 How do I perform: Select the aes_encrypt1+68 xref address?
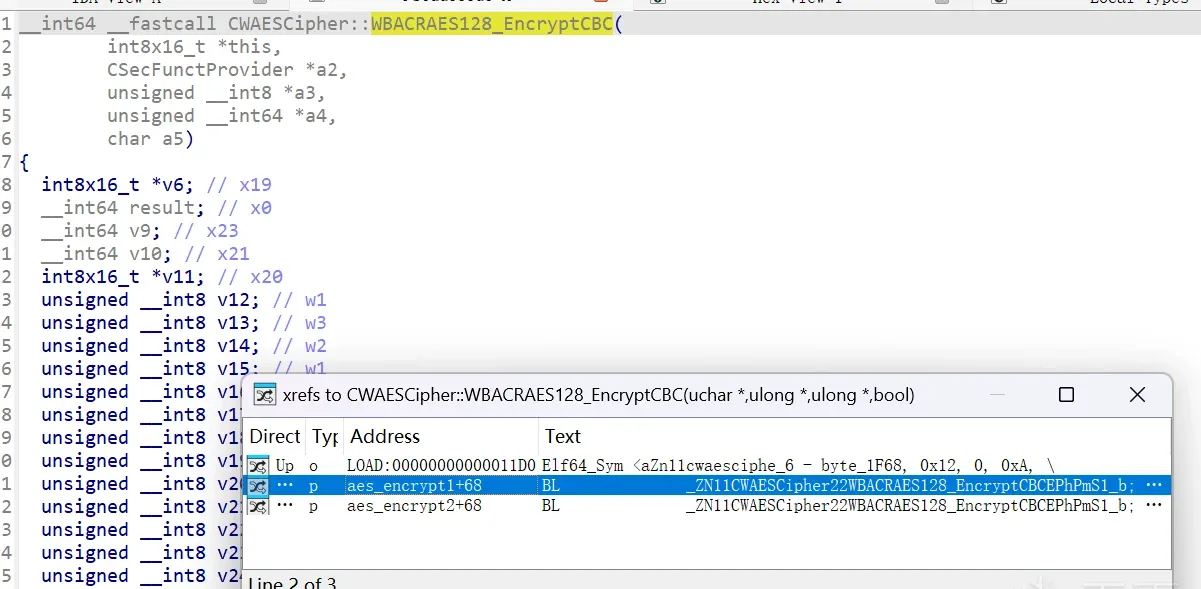coord(414,486)
